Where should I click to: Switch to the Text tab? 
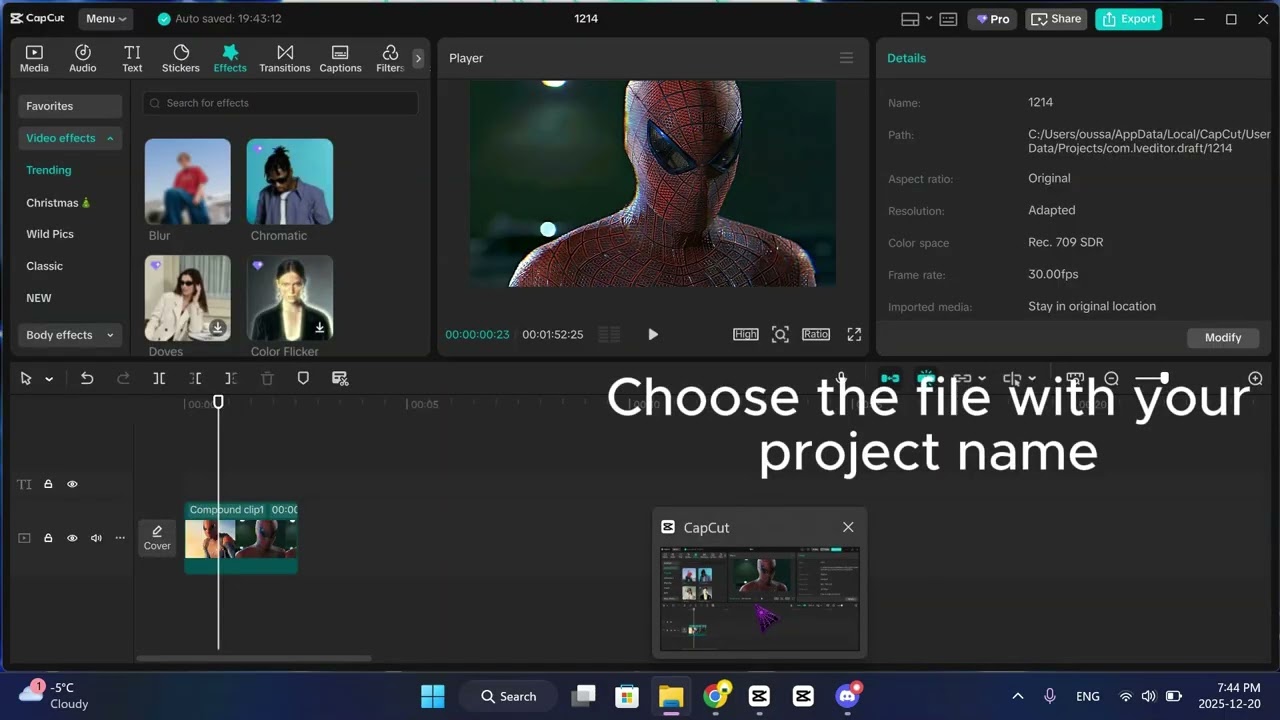click(x=132, y=59)
